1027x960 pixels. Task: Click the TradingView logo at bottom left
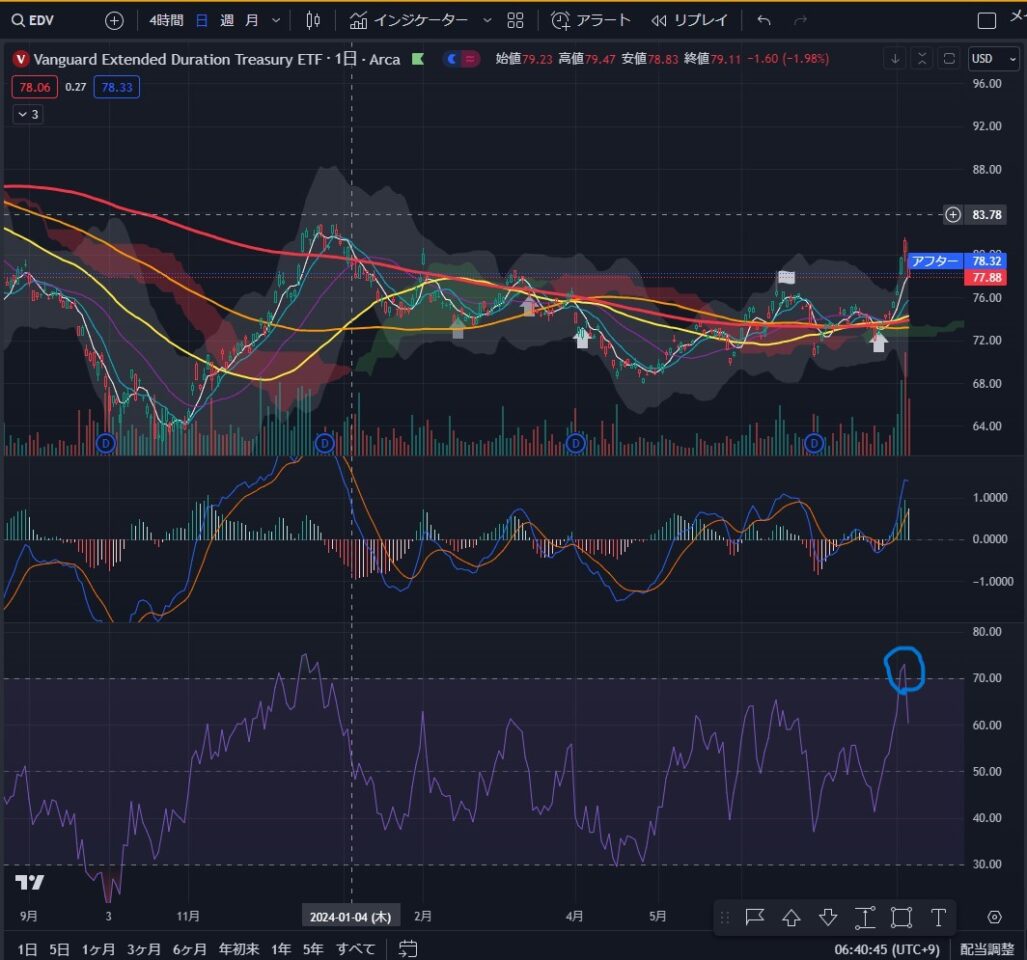tap(29, 882)
